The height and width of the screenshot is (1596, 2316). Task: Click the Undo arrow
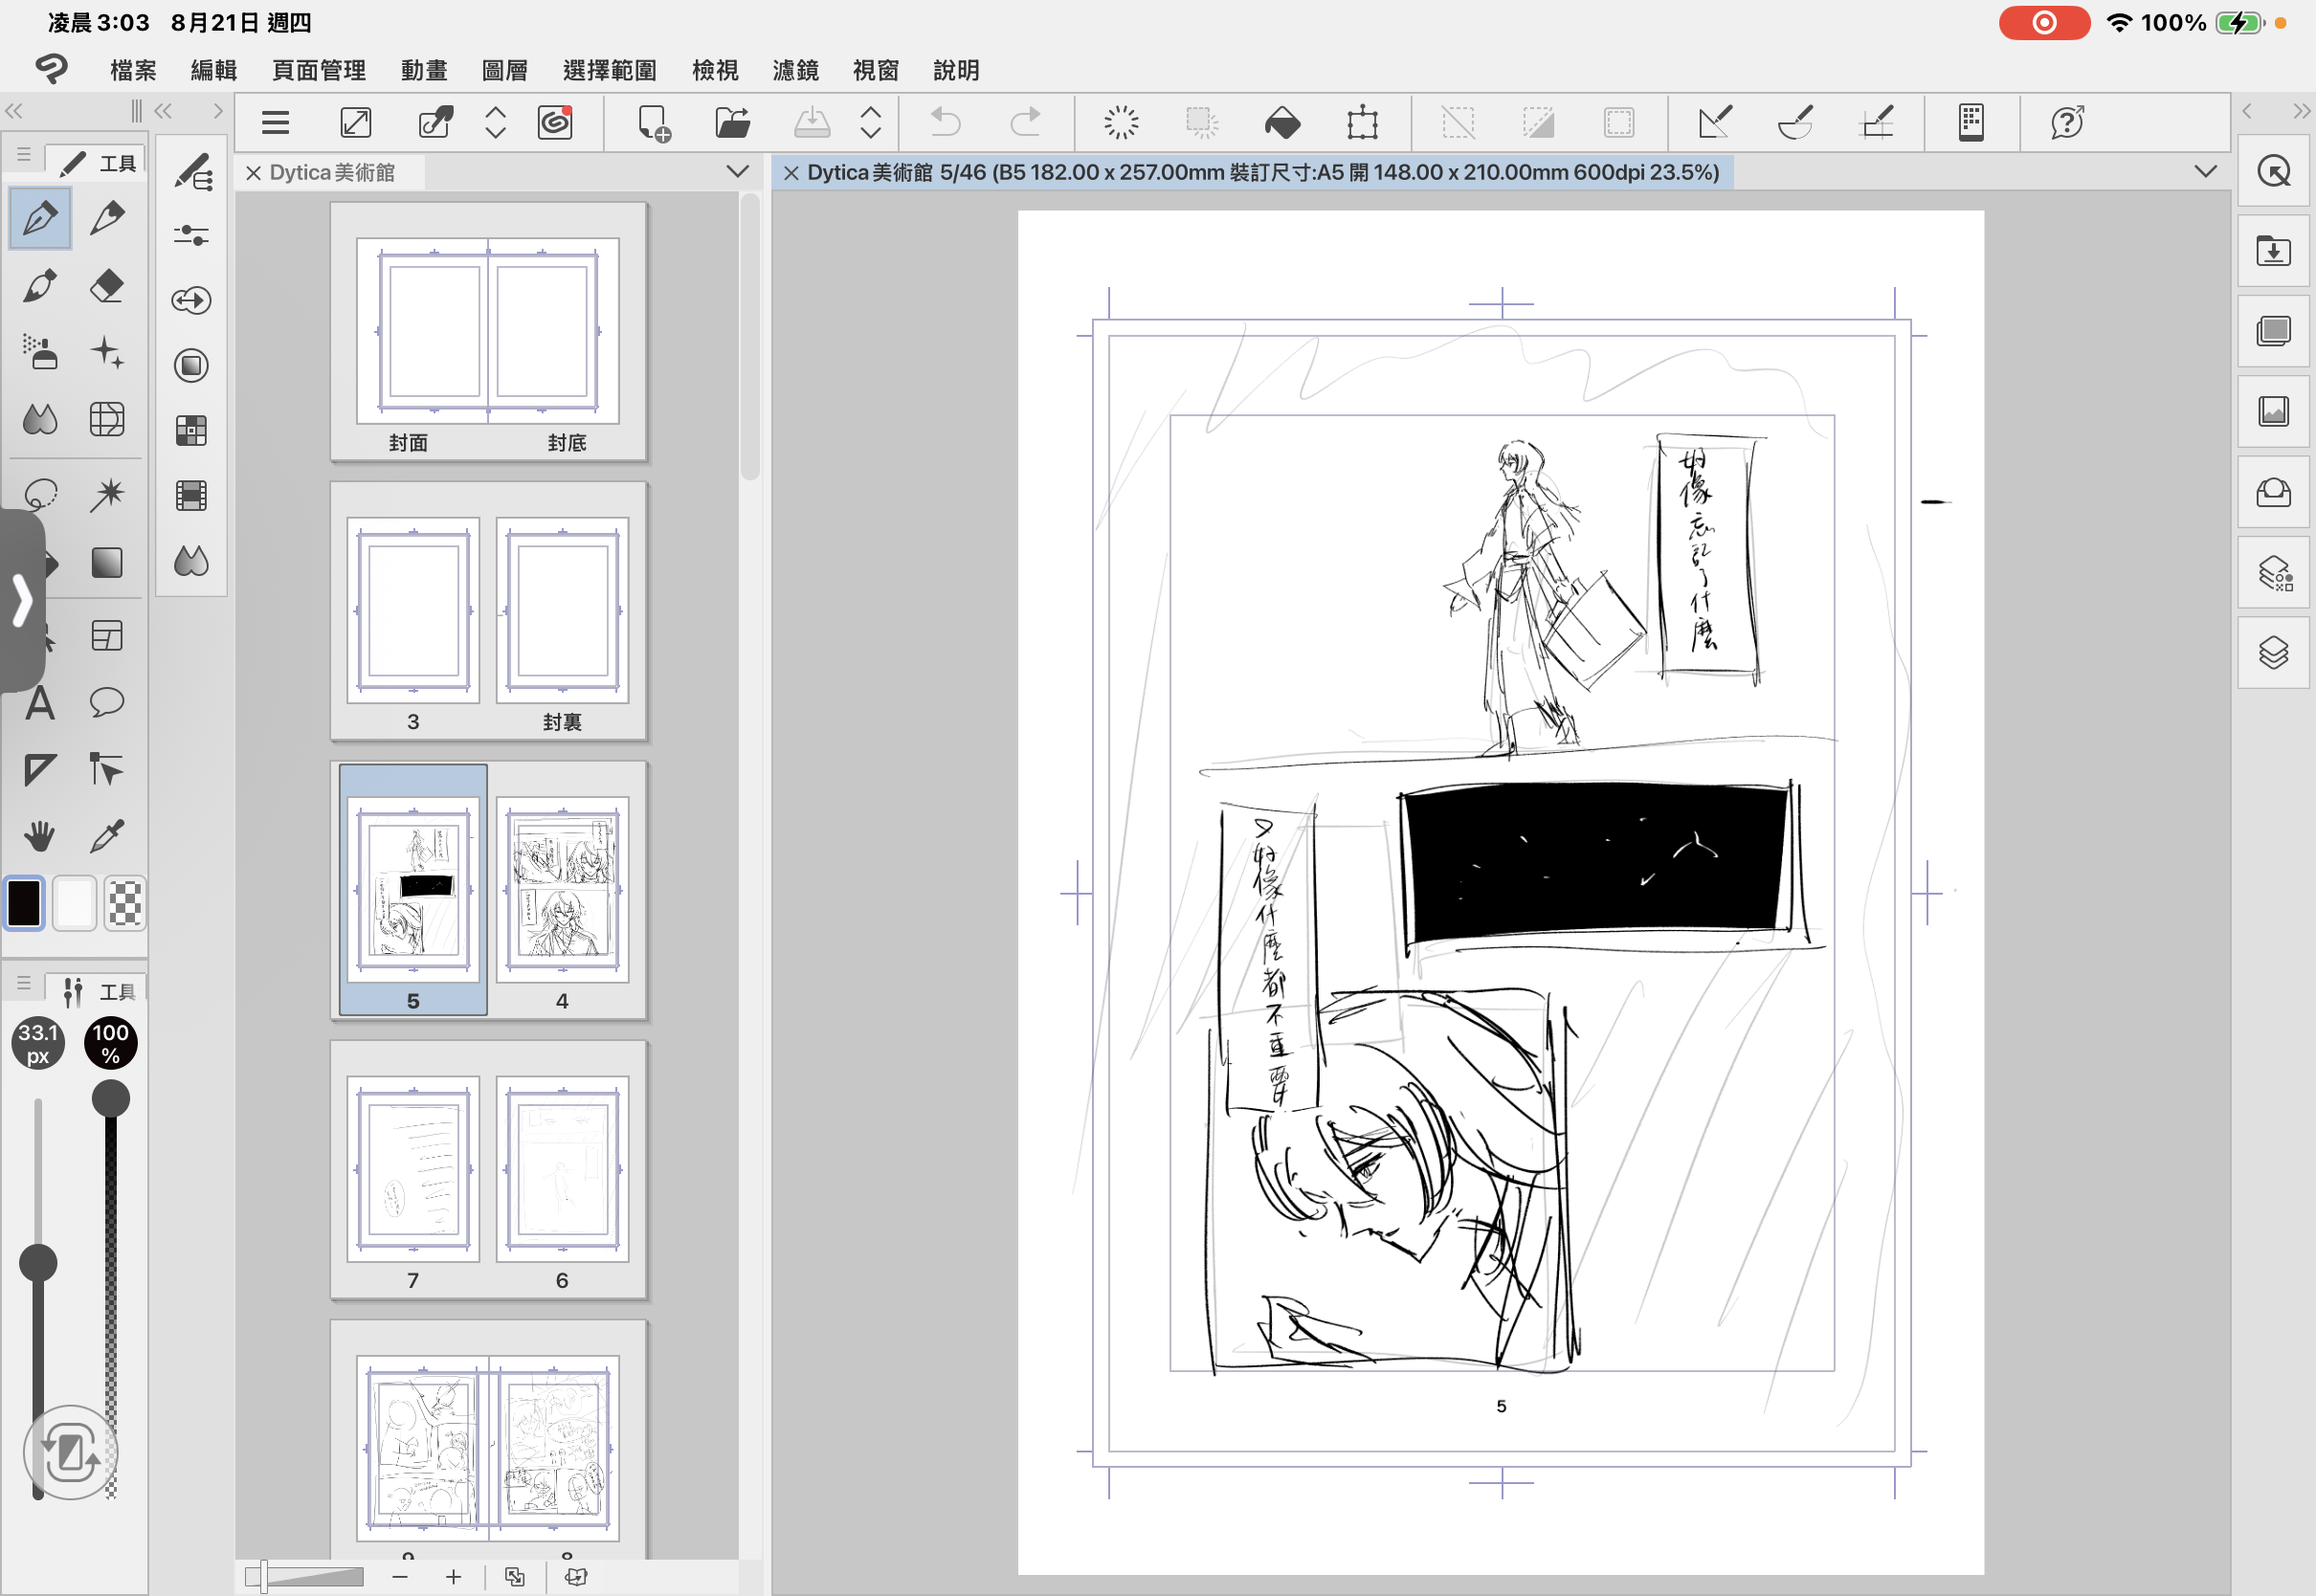tap(945, 123)
